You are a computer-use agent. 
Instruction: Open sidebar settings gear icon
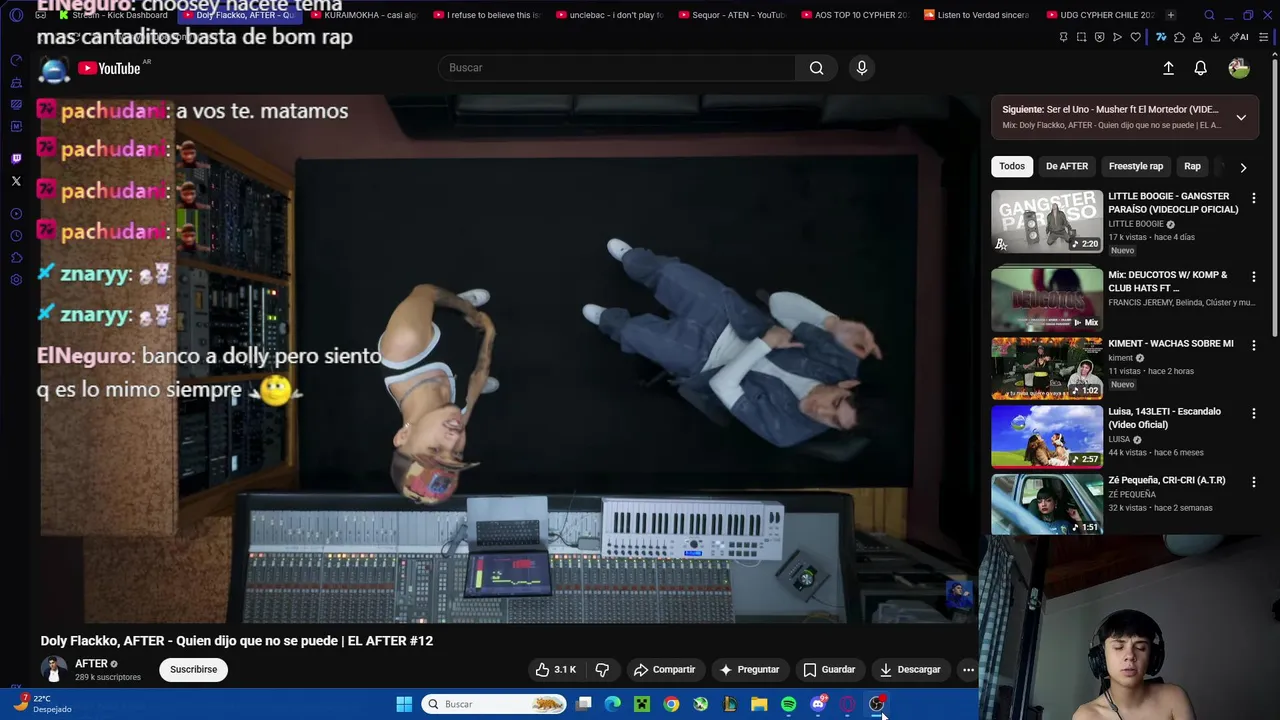(x=16, y=280)
